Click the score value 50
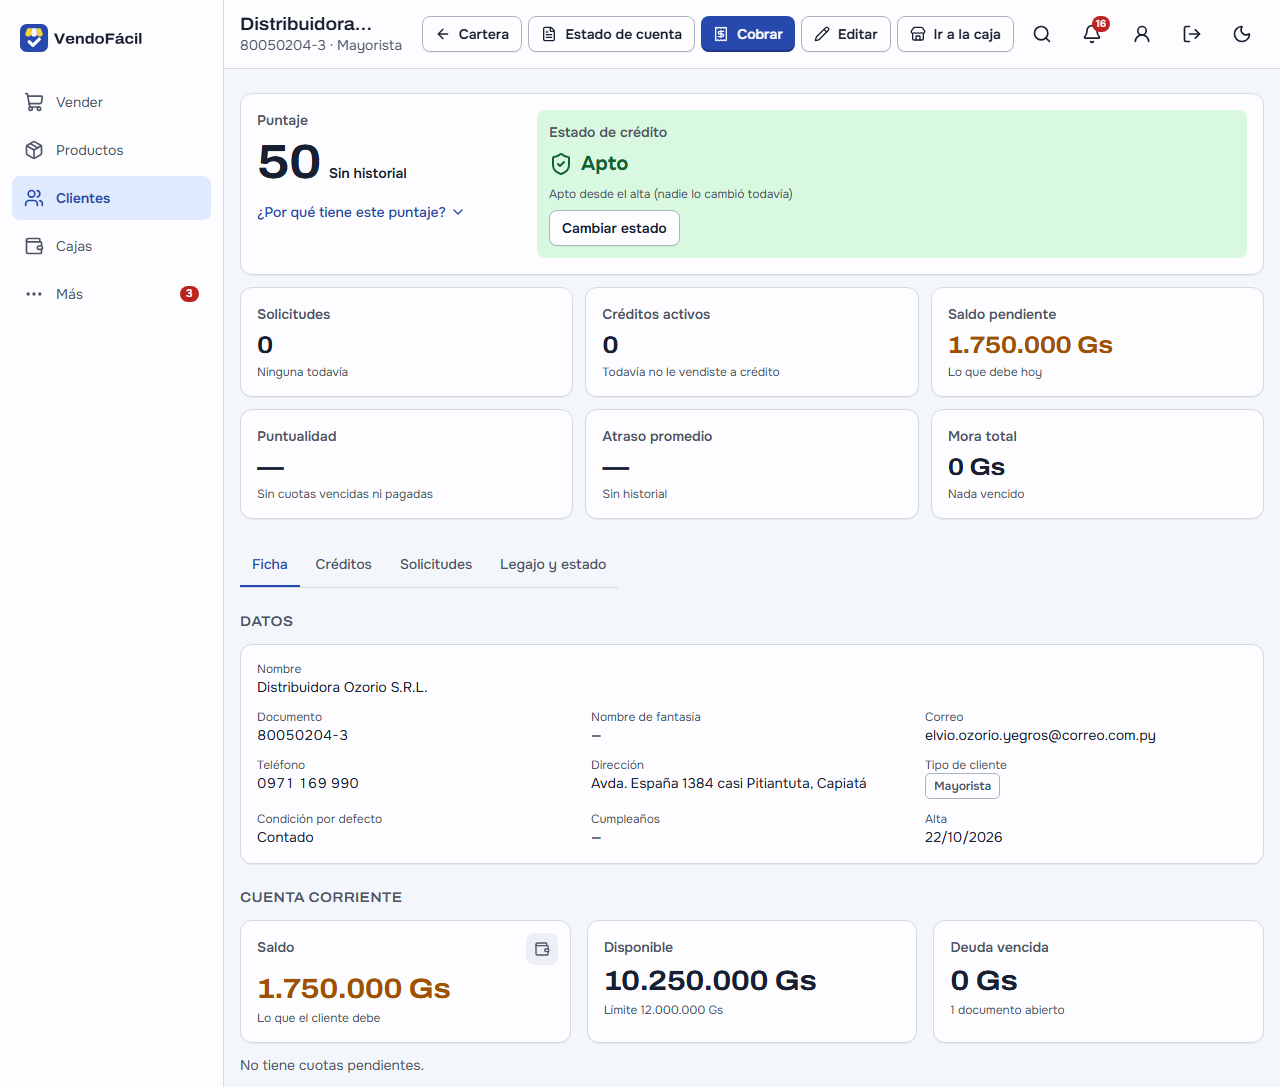Image resolution: width=1280 pixels, height=1087 pixels. [x=289, y=162]
